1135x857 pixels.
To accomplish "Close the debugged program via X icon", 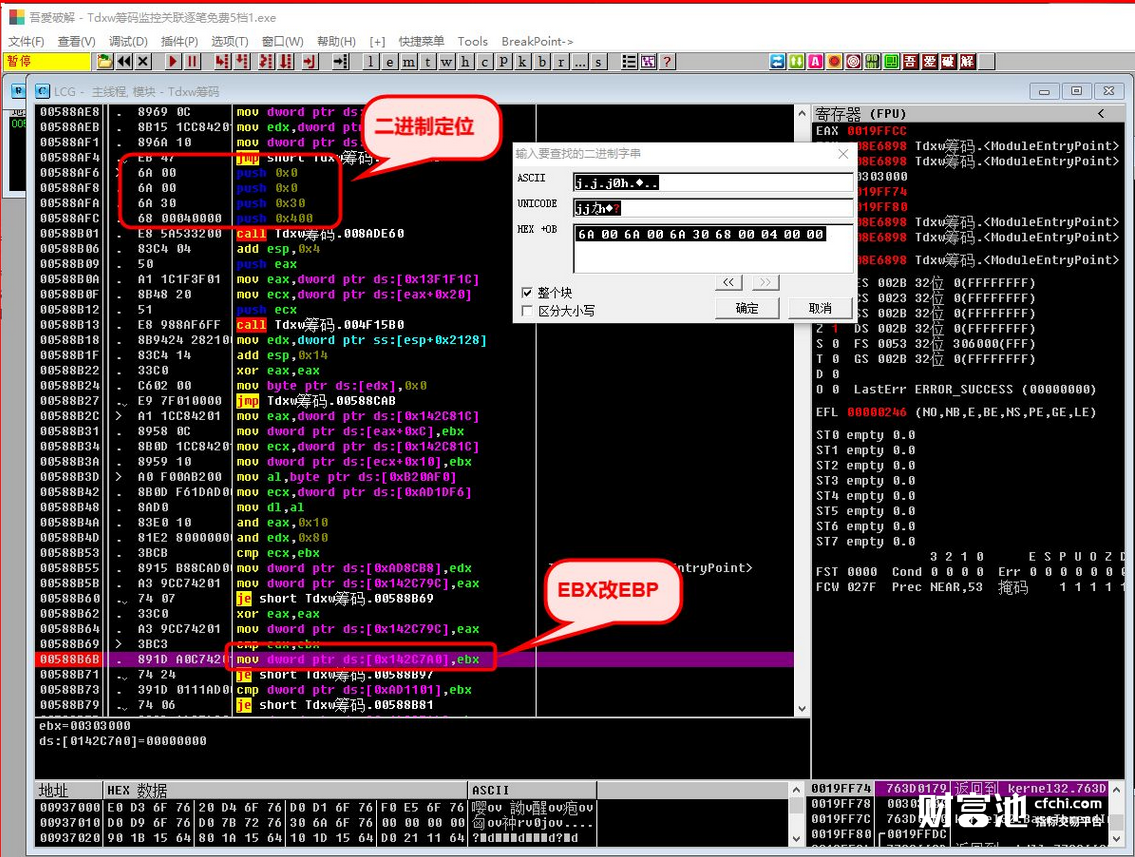I will 143,62.
